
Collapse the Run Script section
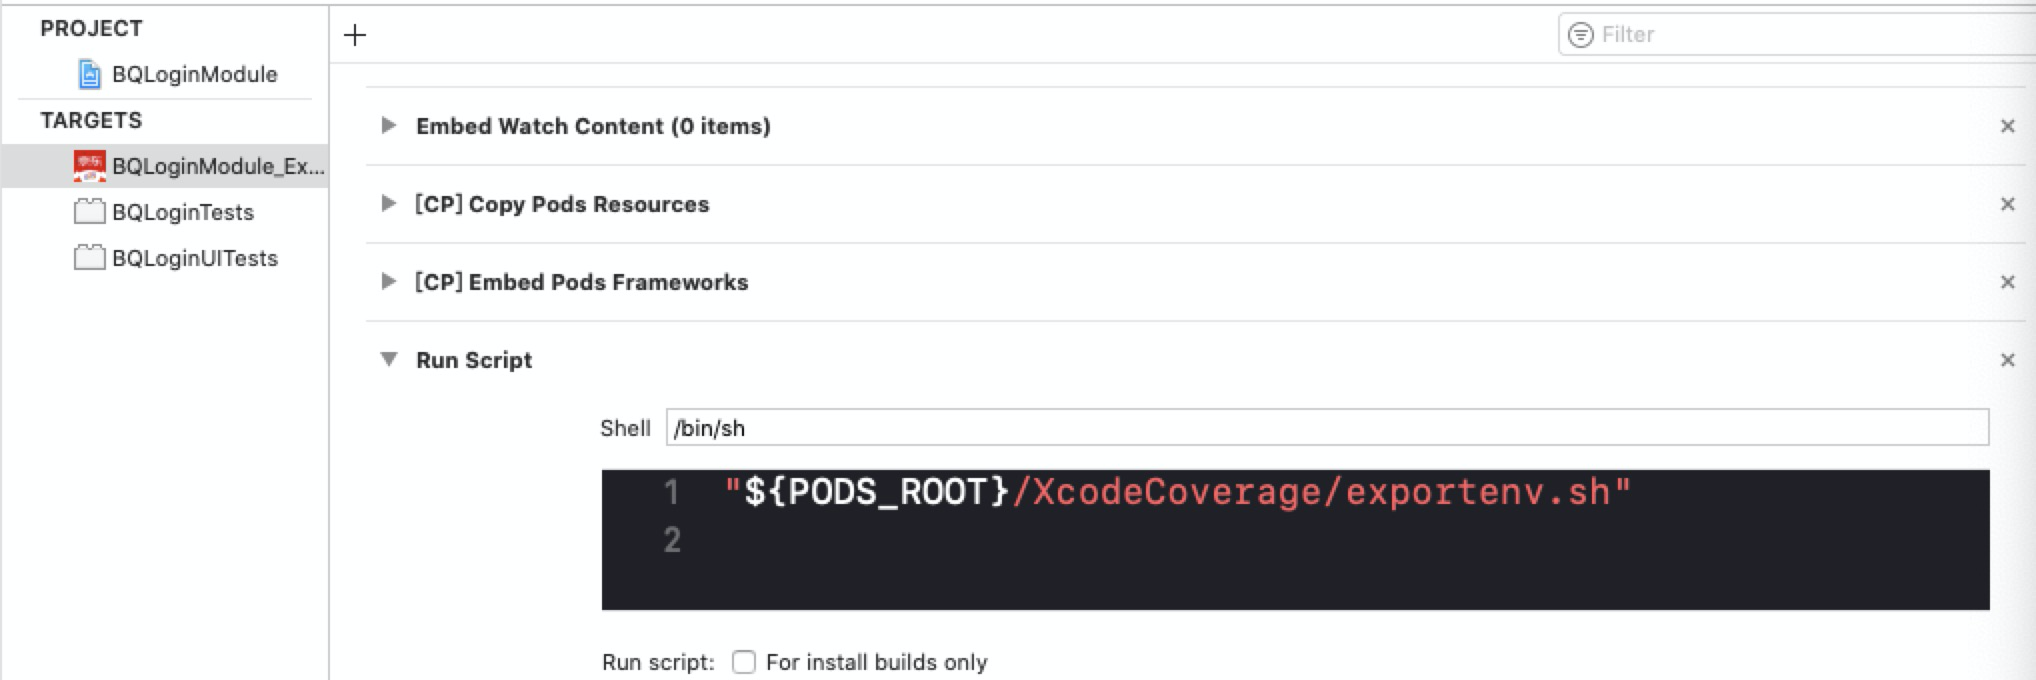coord(389,360)
